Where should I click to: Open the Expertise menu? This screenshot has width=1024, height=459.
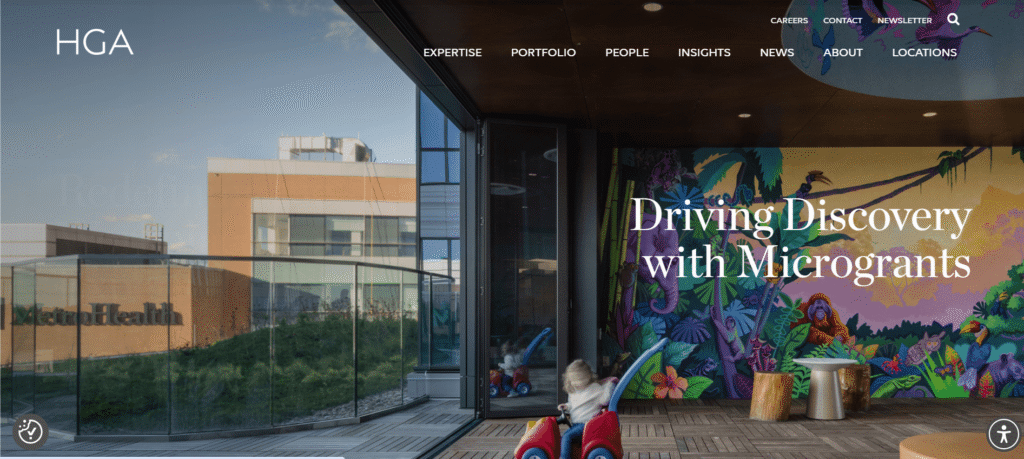[453, 53]
